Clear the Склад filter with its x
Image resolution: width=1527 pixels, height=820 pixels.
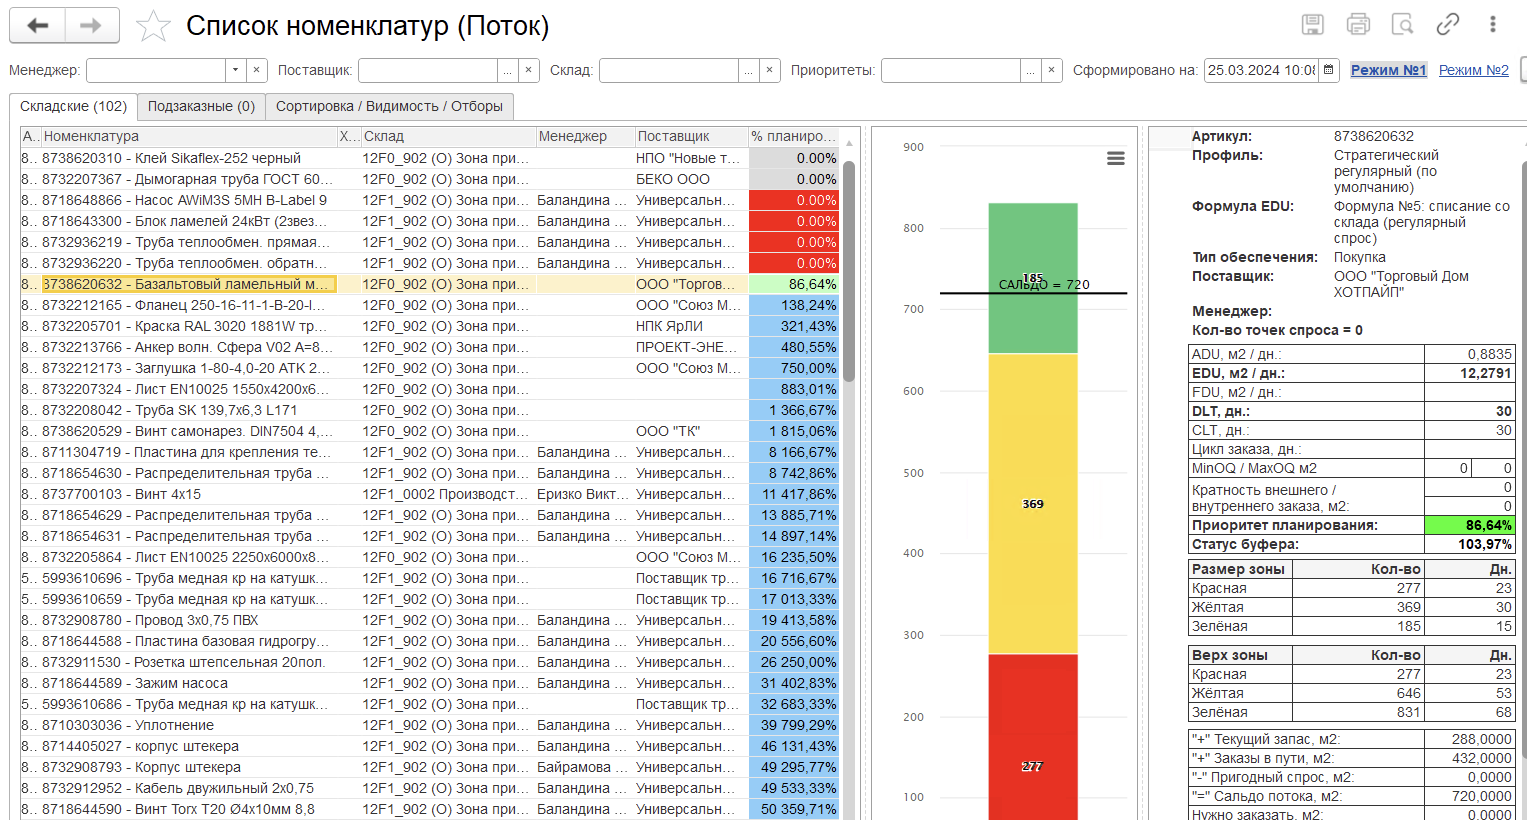tap(769, 70)
